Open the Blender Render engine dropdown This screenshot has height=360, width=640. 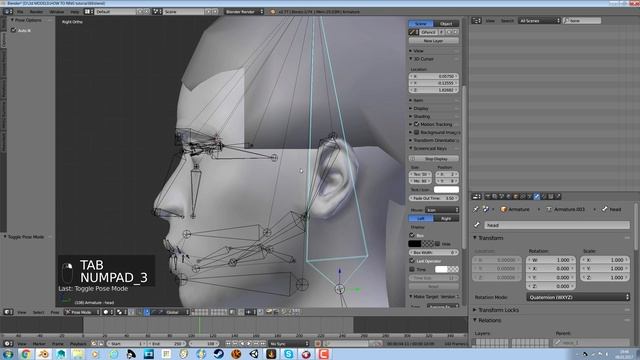pos(244,12)
